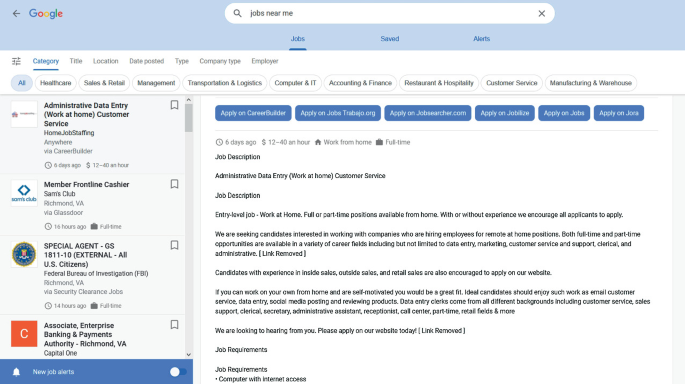Filter by Manufacturing & Warehouse chip
The height and width of the screenshot is (384, 685).
591,83
